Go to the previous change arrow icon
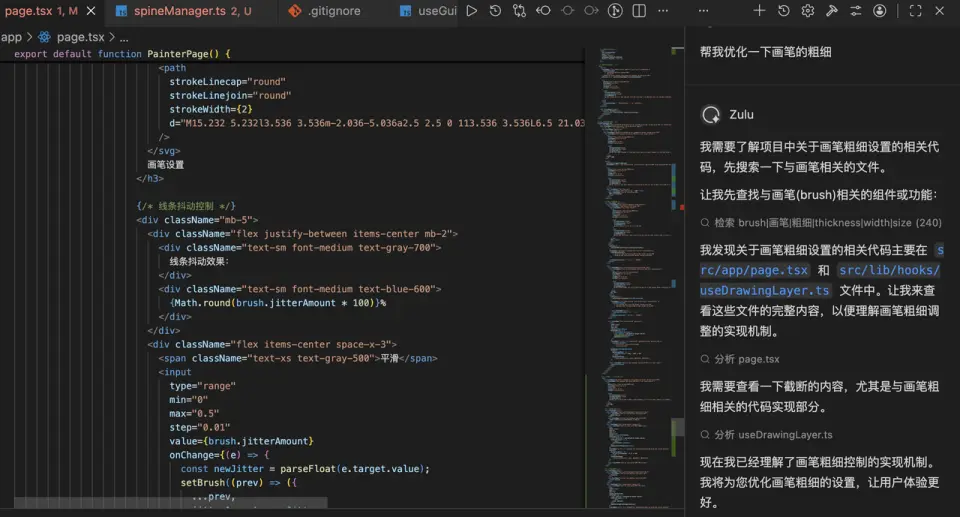Viewport: 960px width, 517px height. [x=544, y=11]
